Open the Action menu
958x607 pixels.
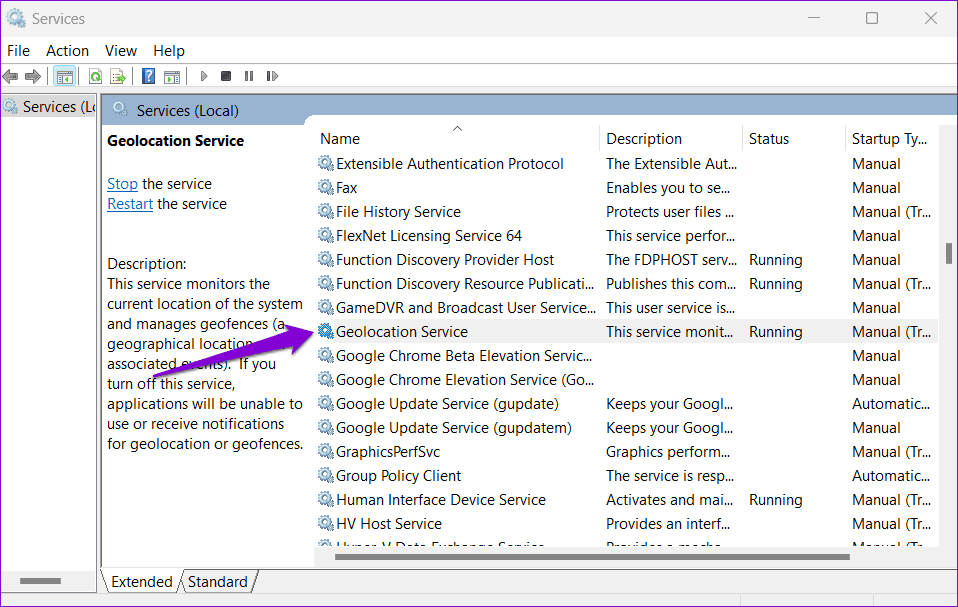click(x=67, y=51)
